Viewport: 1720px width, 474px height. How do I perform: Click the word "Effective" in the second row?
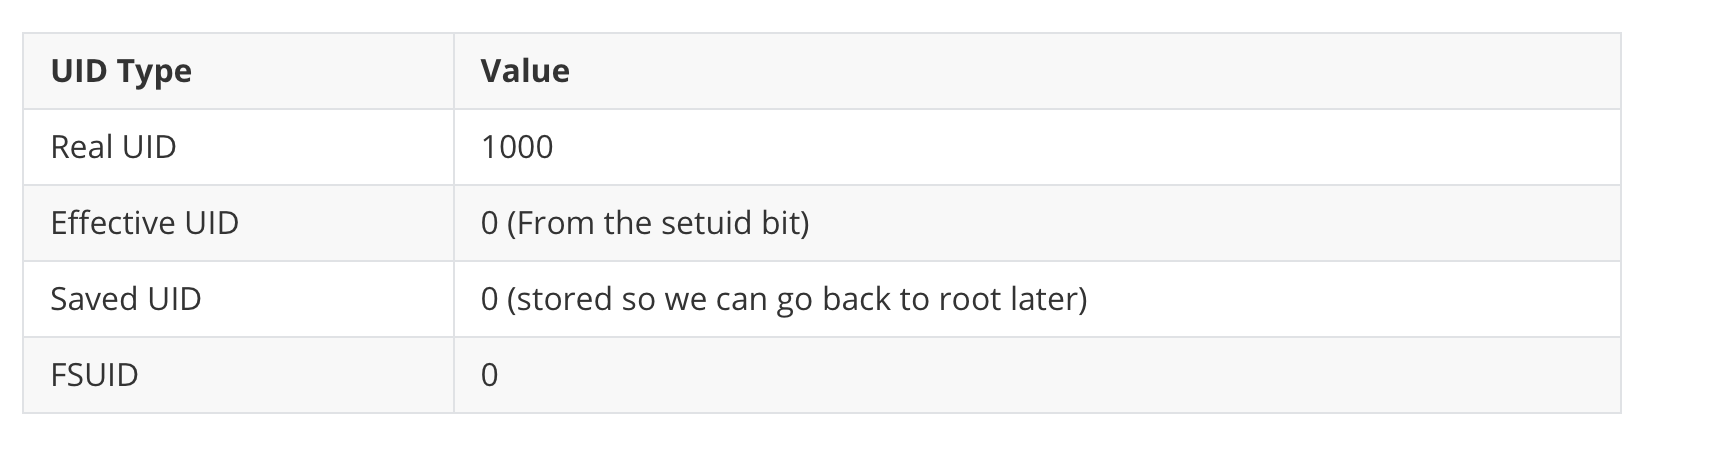click(x=99, y=223)
